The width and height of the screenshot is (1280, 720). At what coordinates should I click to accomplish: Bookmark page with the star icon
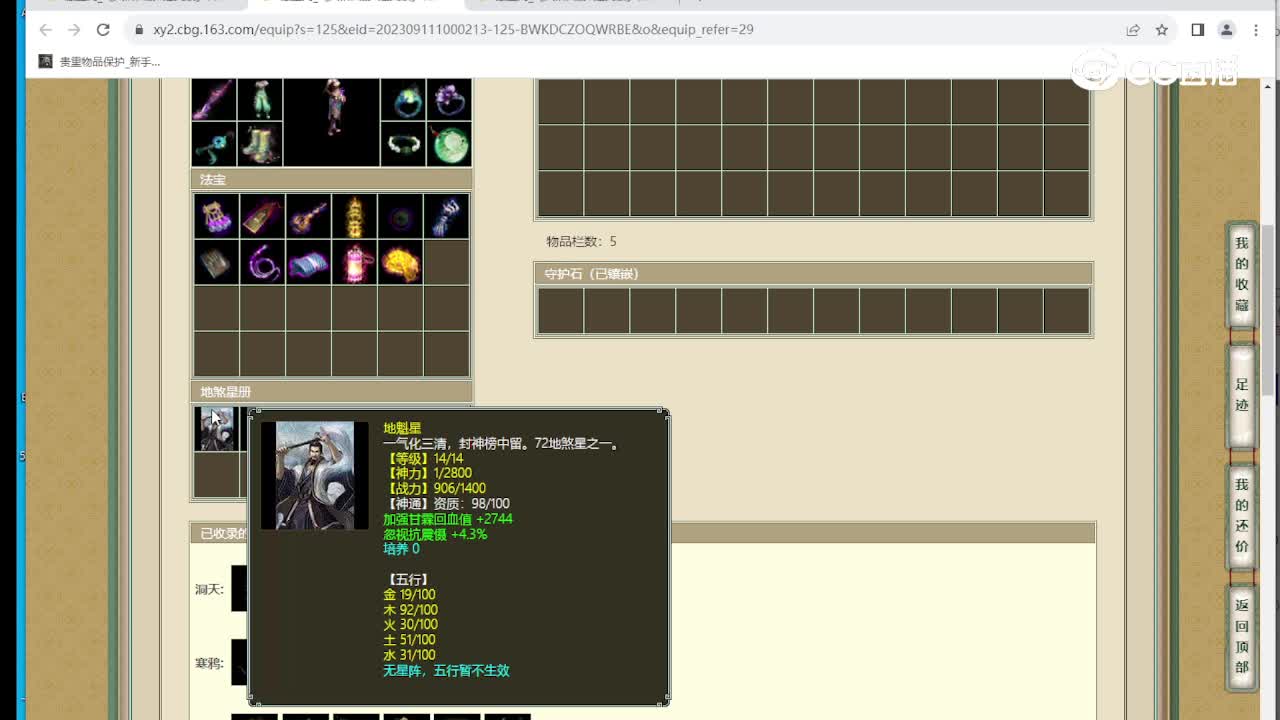(1162, 30)
